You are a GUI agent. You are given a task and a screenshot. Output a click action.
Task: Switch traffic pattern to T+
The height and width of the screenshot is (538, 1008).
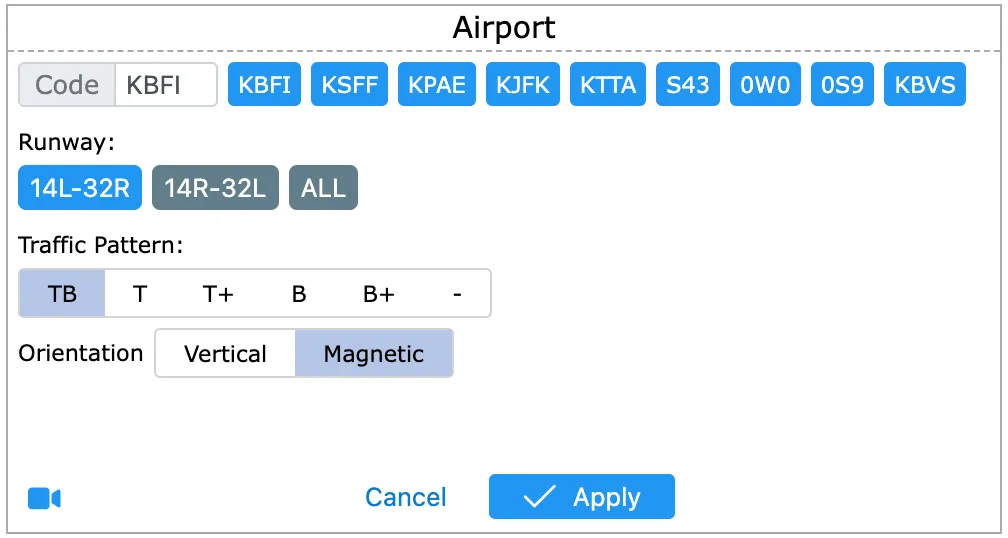point(218,294)
